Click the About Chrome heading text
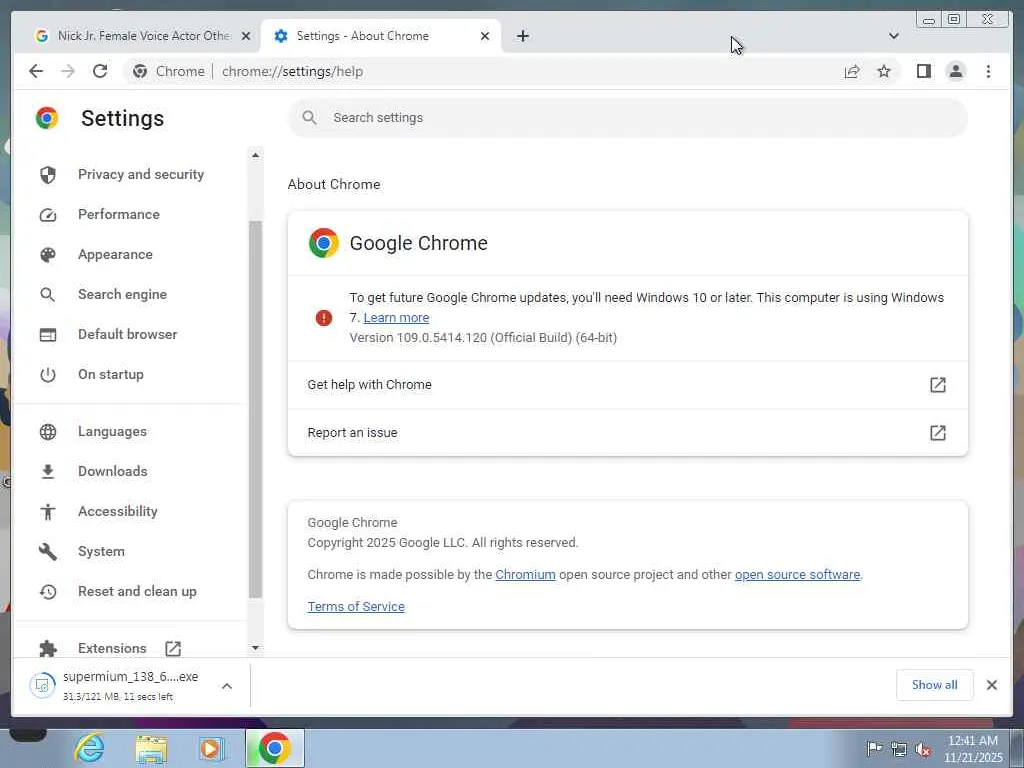The height and width of the screenshot is (768, 1024). pos(334,184)
